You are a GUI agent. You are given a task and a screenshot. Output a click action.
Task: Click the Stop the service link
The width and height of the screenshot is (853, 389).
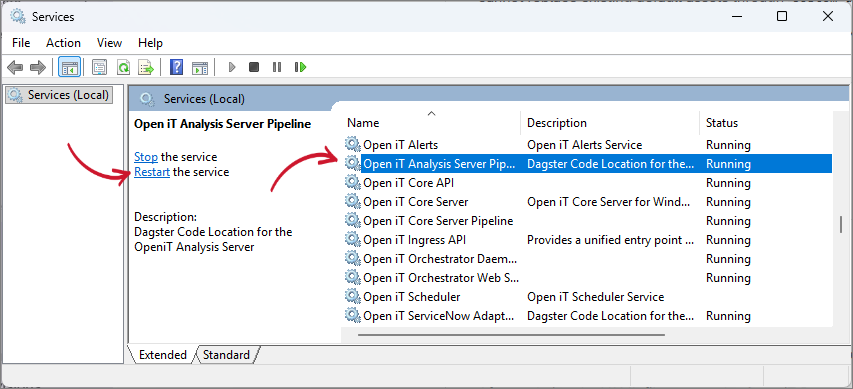tap(146, 157)
